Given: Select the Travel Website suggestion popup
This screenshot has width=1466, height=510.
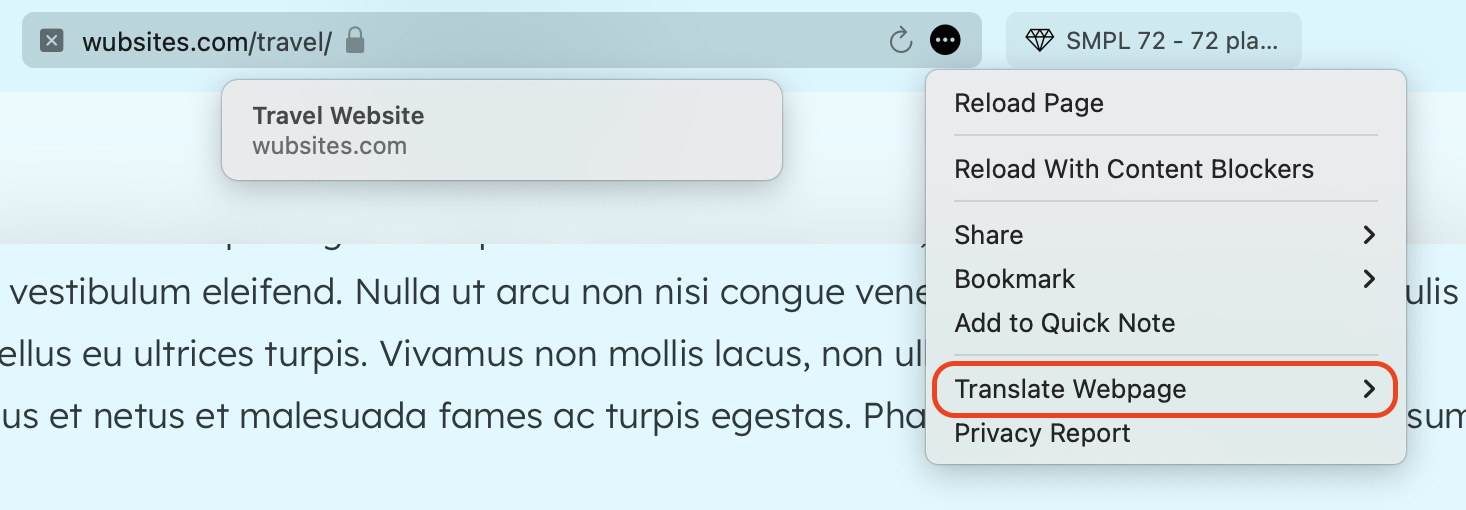Looking at the screenshot, I should (501, 130).
